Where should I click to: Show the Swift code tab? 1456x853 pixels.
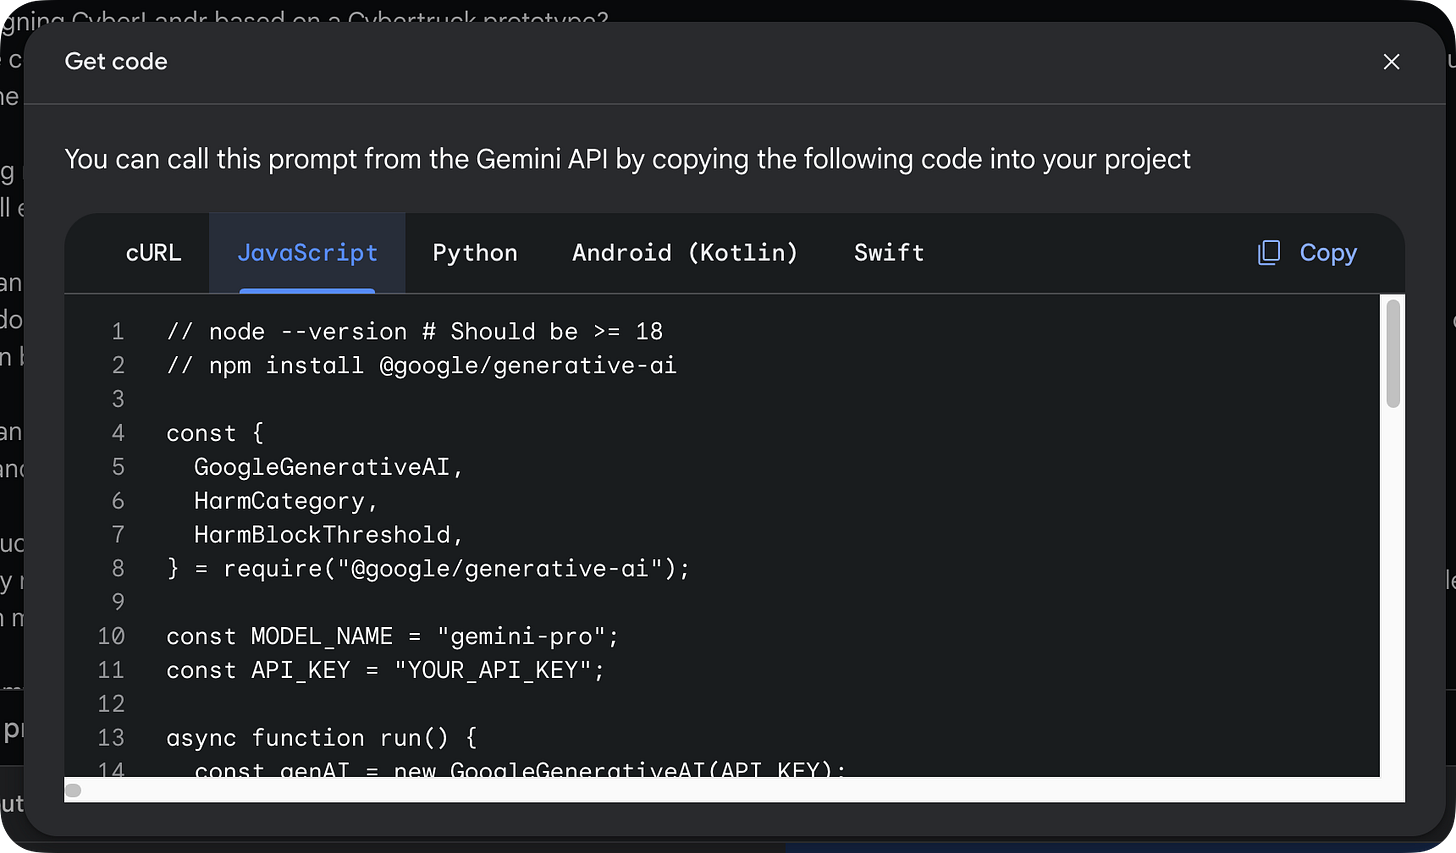pyautogui.click(x=889, y=253)
